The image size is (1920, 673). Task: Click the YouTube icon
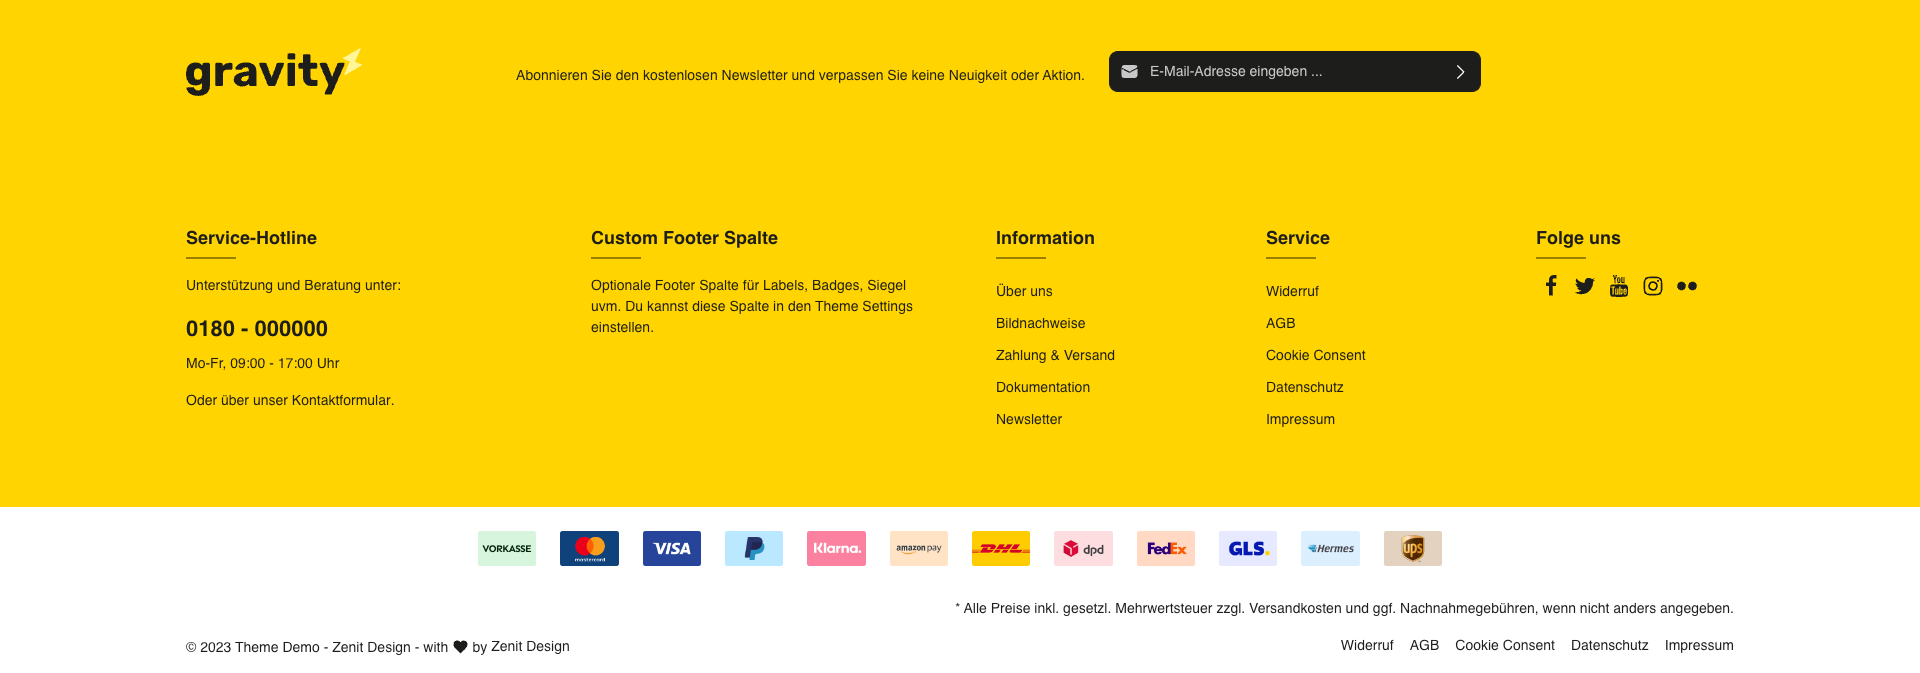point(1618,286)
